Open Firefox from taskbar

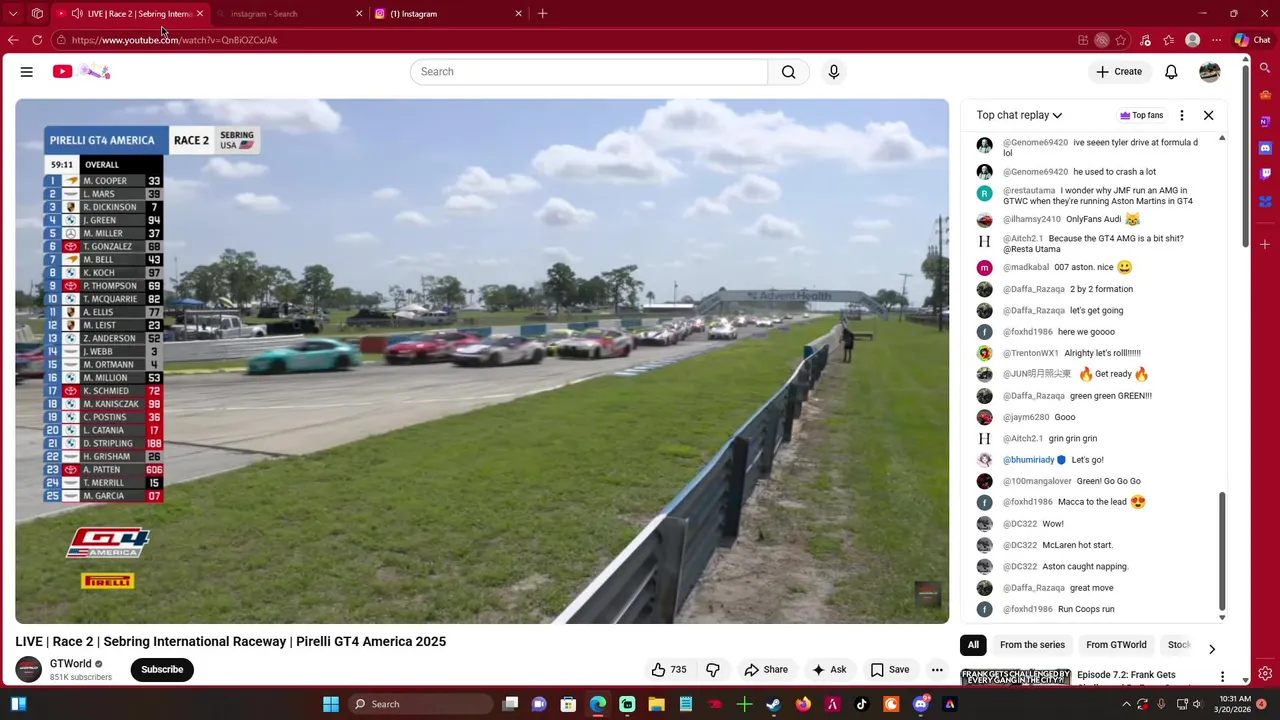click(803, 704)
